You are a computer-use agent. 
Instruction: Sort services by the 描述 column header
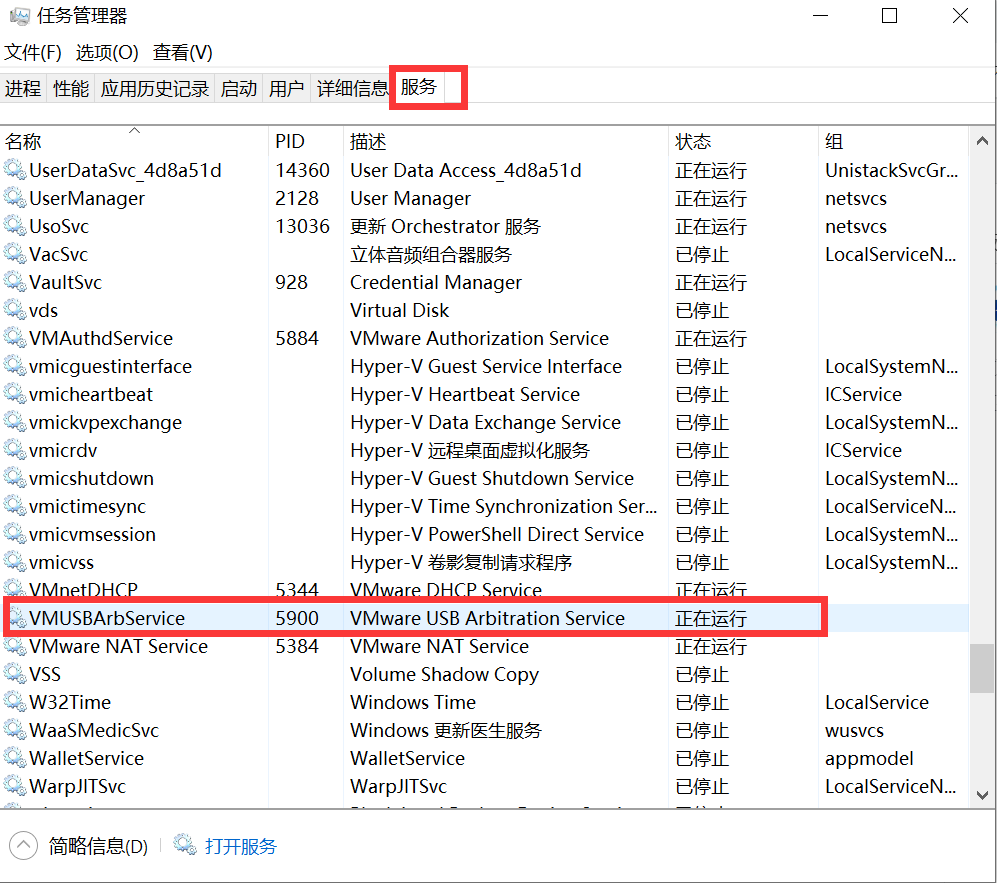coord(506,141)
